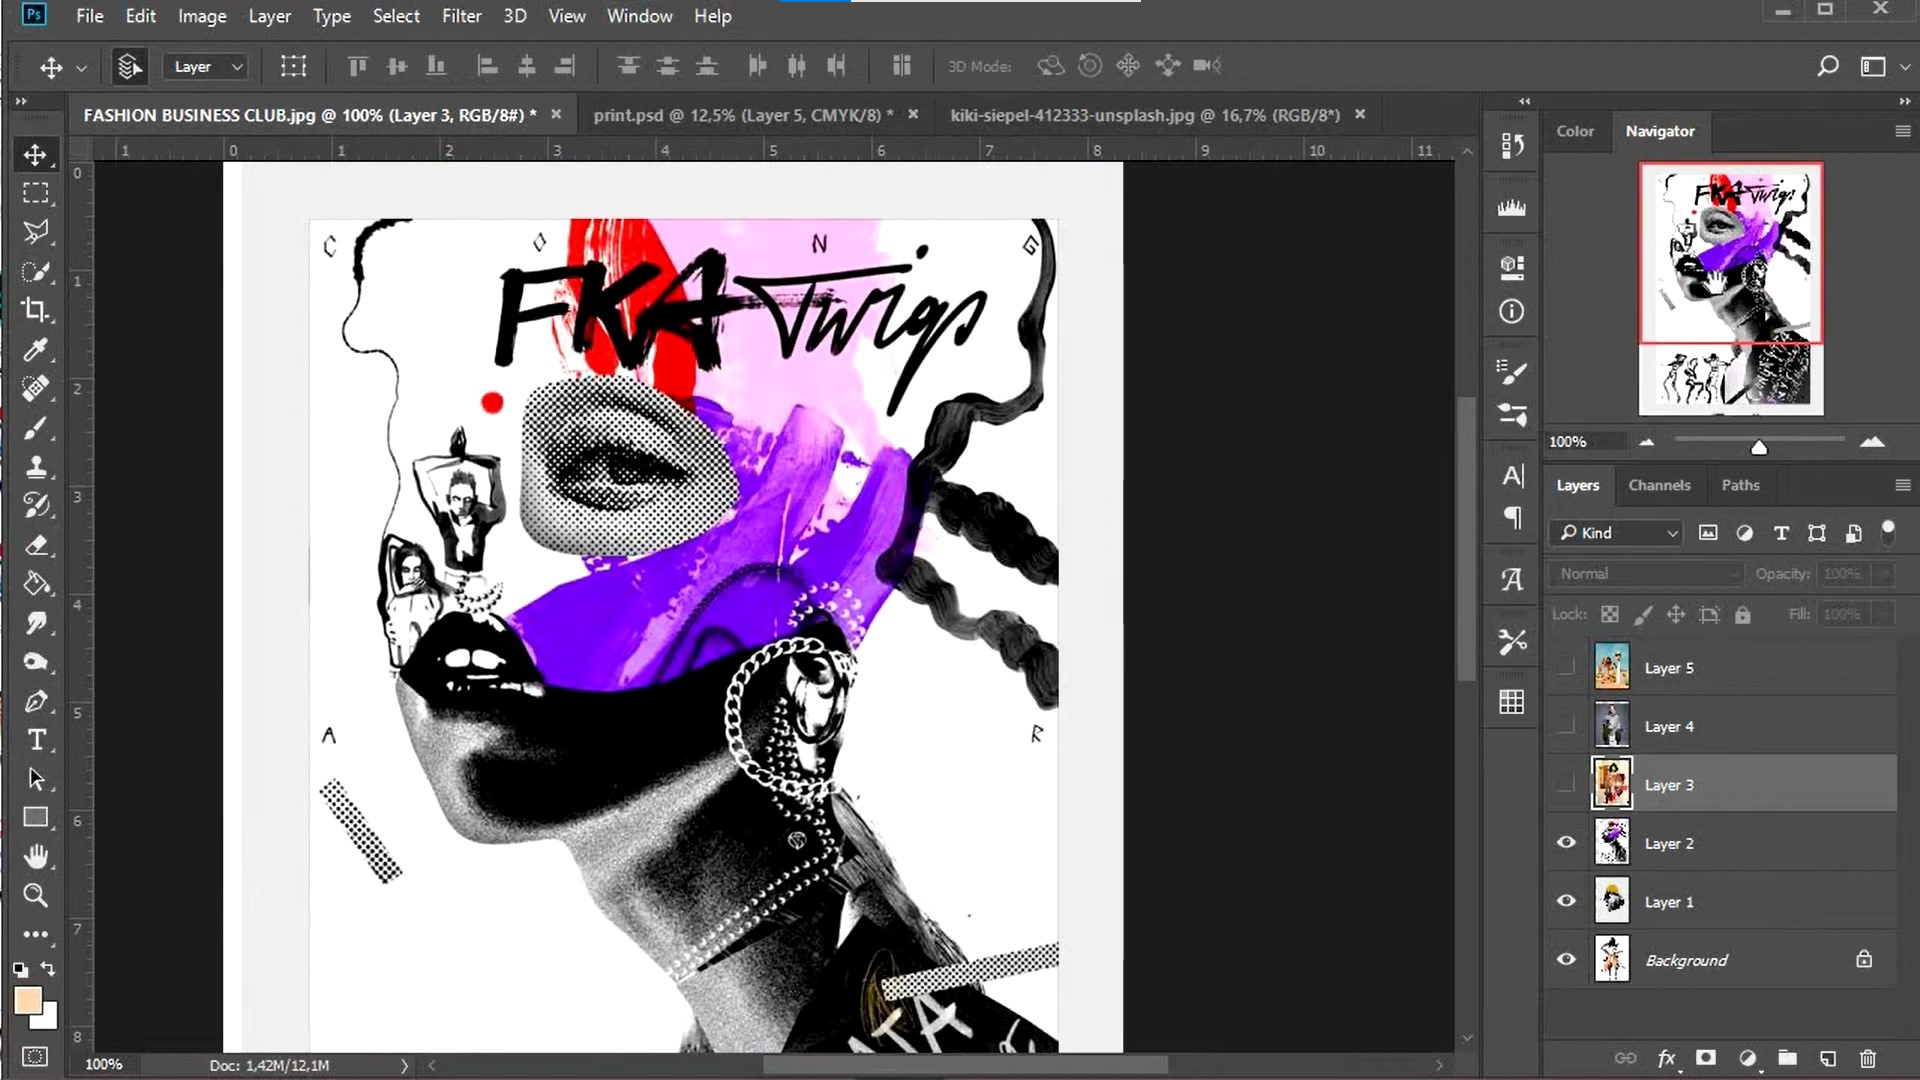1920x1080 pixels.
Task: Open the Window menu
Action: point(639,16)
